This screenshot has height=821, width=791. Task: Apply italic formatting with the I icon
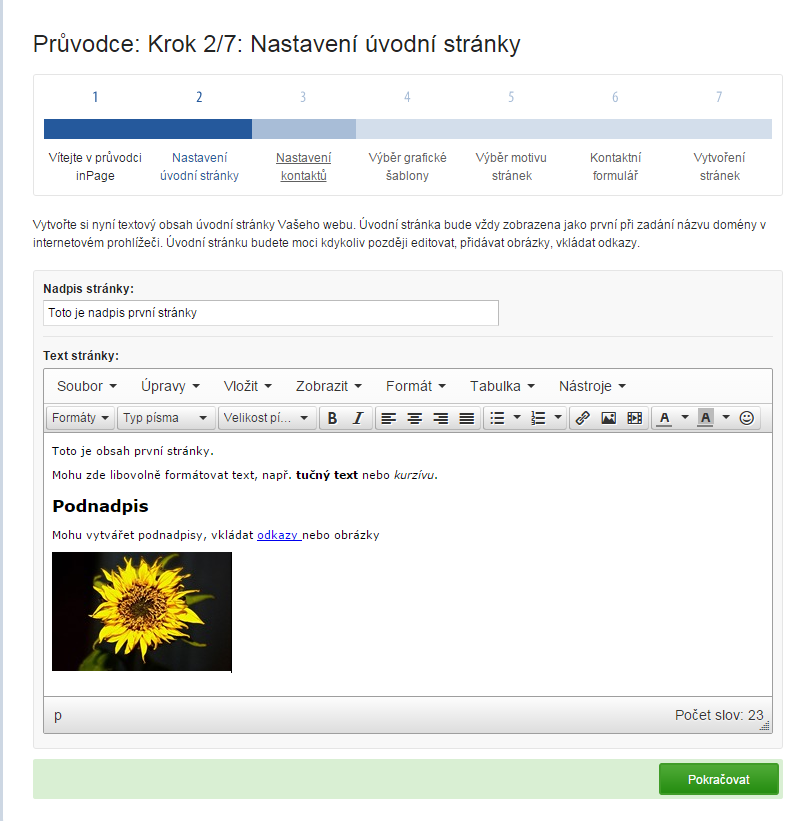[358, 418]
